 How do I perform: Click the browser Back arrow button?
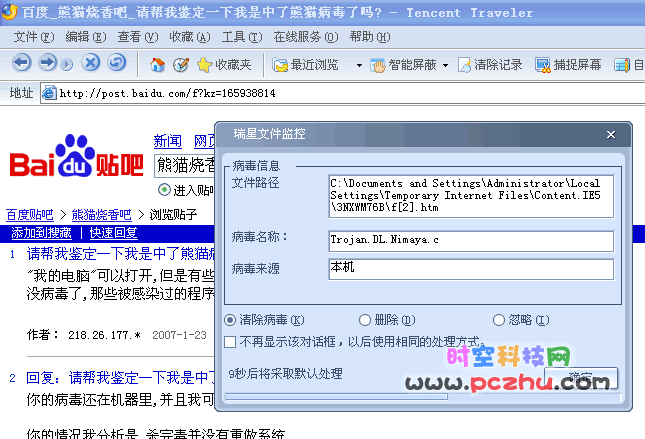click(x=21, y=63)
